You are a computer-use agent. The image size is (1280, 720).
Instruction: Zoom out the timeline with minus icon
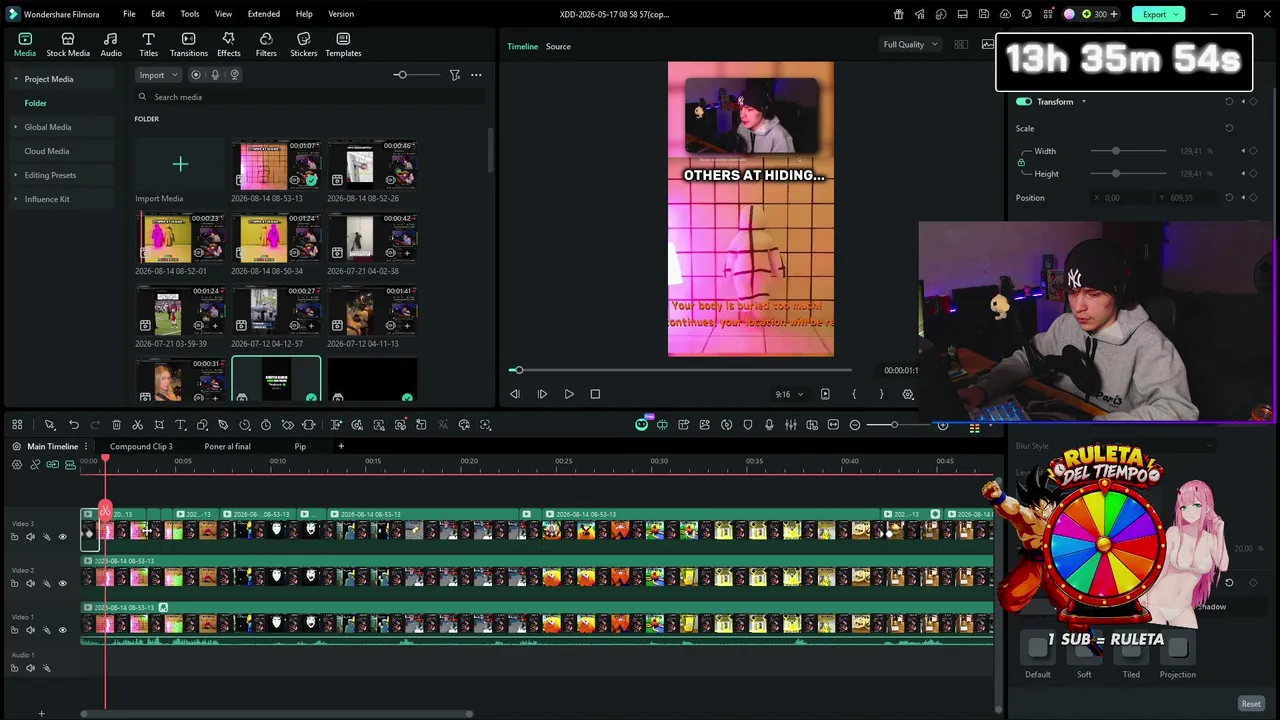[x=855, y=425]
